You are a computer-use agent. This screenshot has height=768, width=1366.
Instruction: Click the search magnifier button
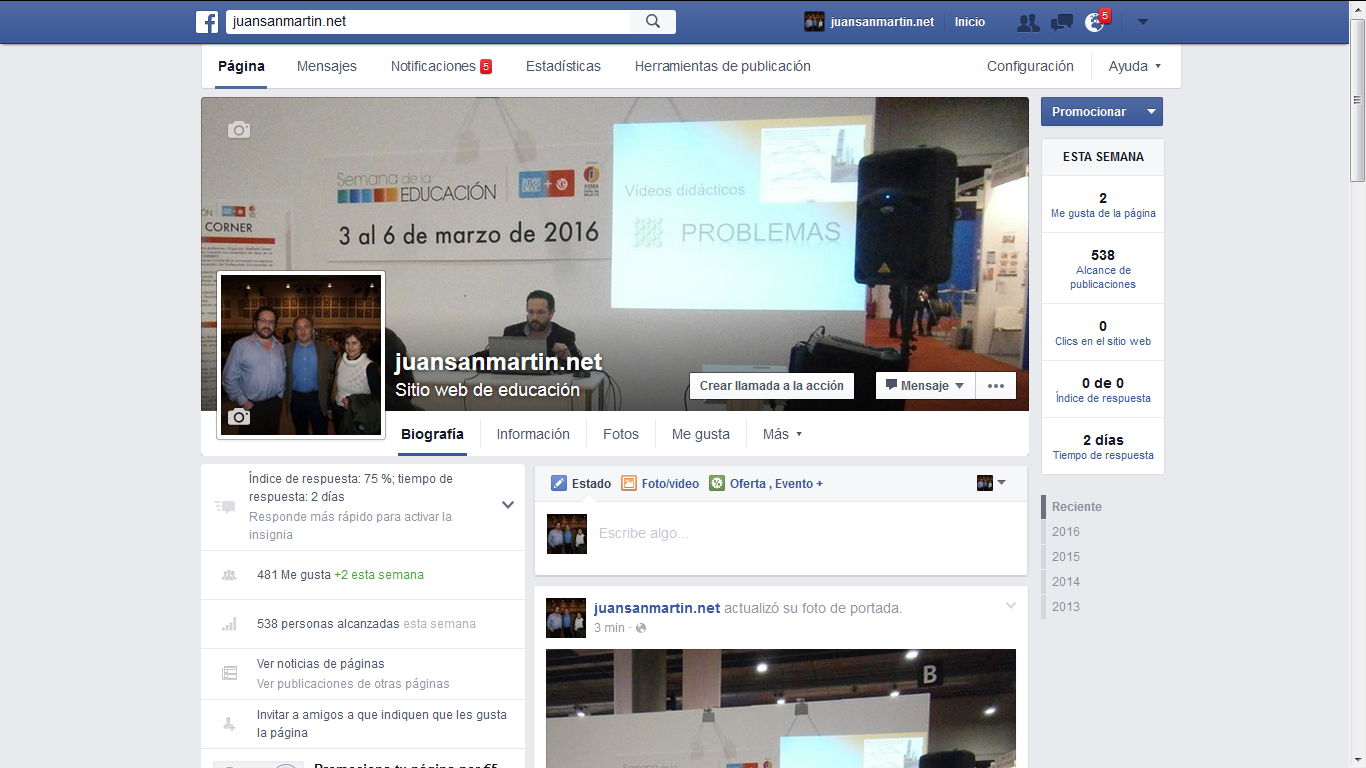coord(653,22)
